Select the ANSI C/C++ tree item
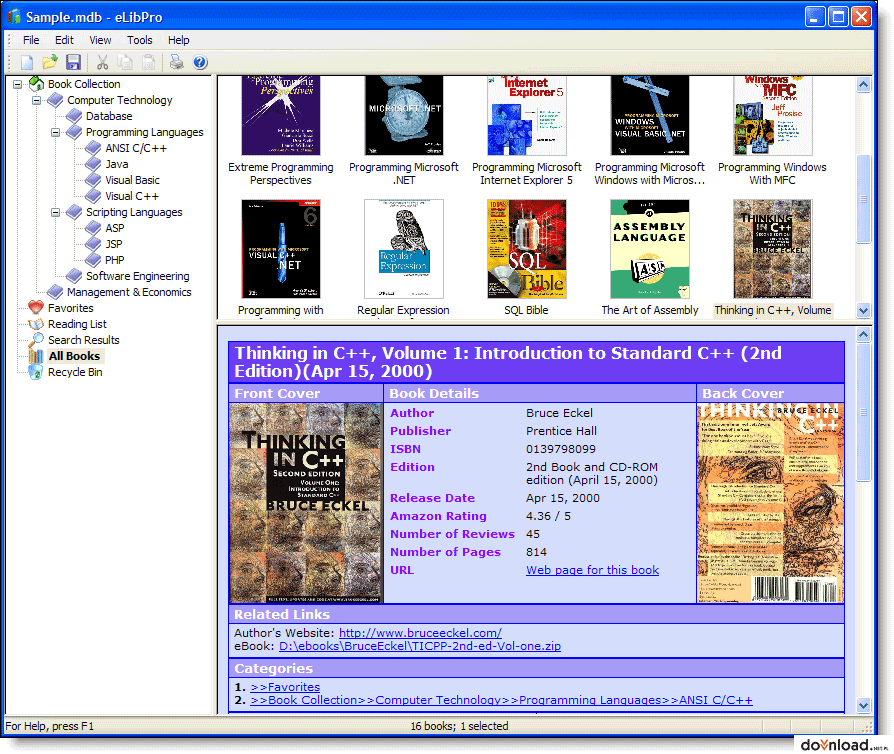Image resolution: width=894 pixels, height=754 pixels. (x=136, y=148)
